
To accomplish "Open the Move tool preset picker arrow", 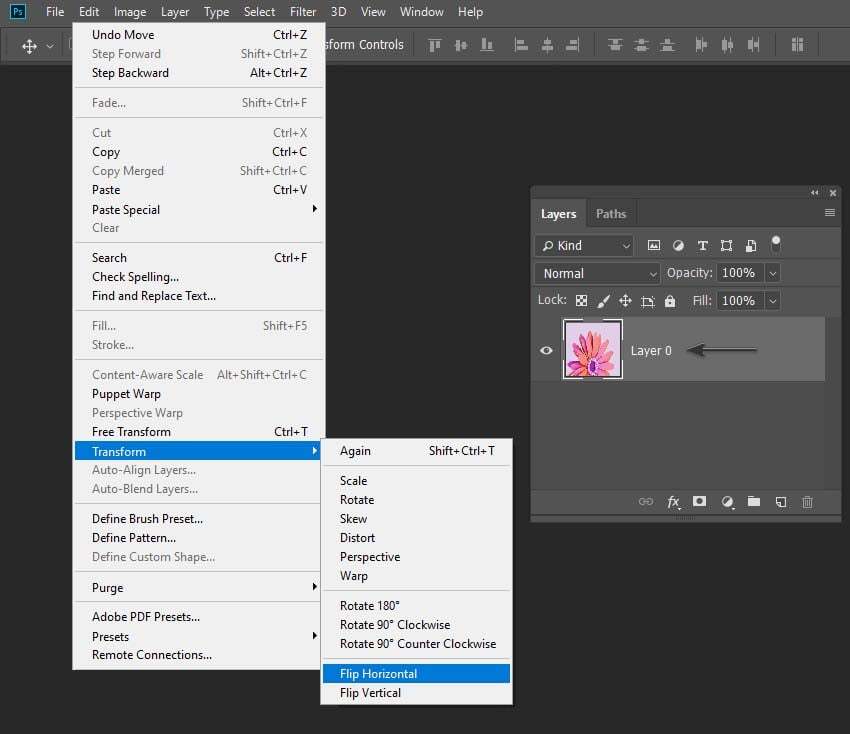I will [50, 46].
